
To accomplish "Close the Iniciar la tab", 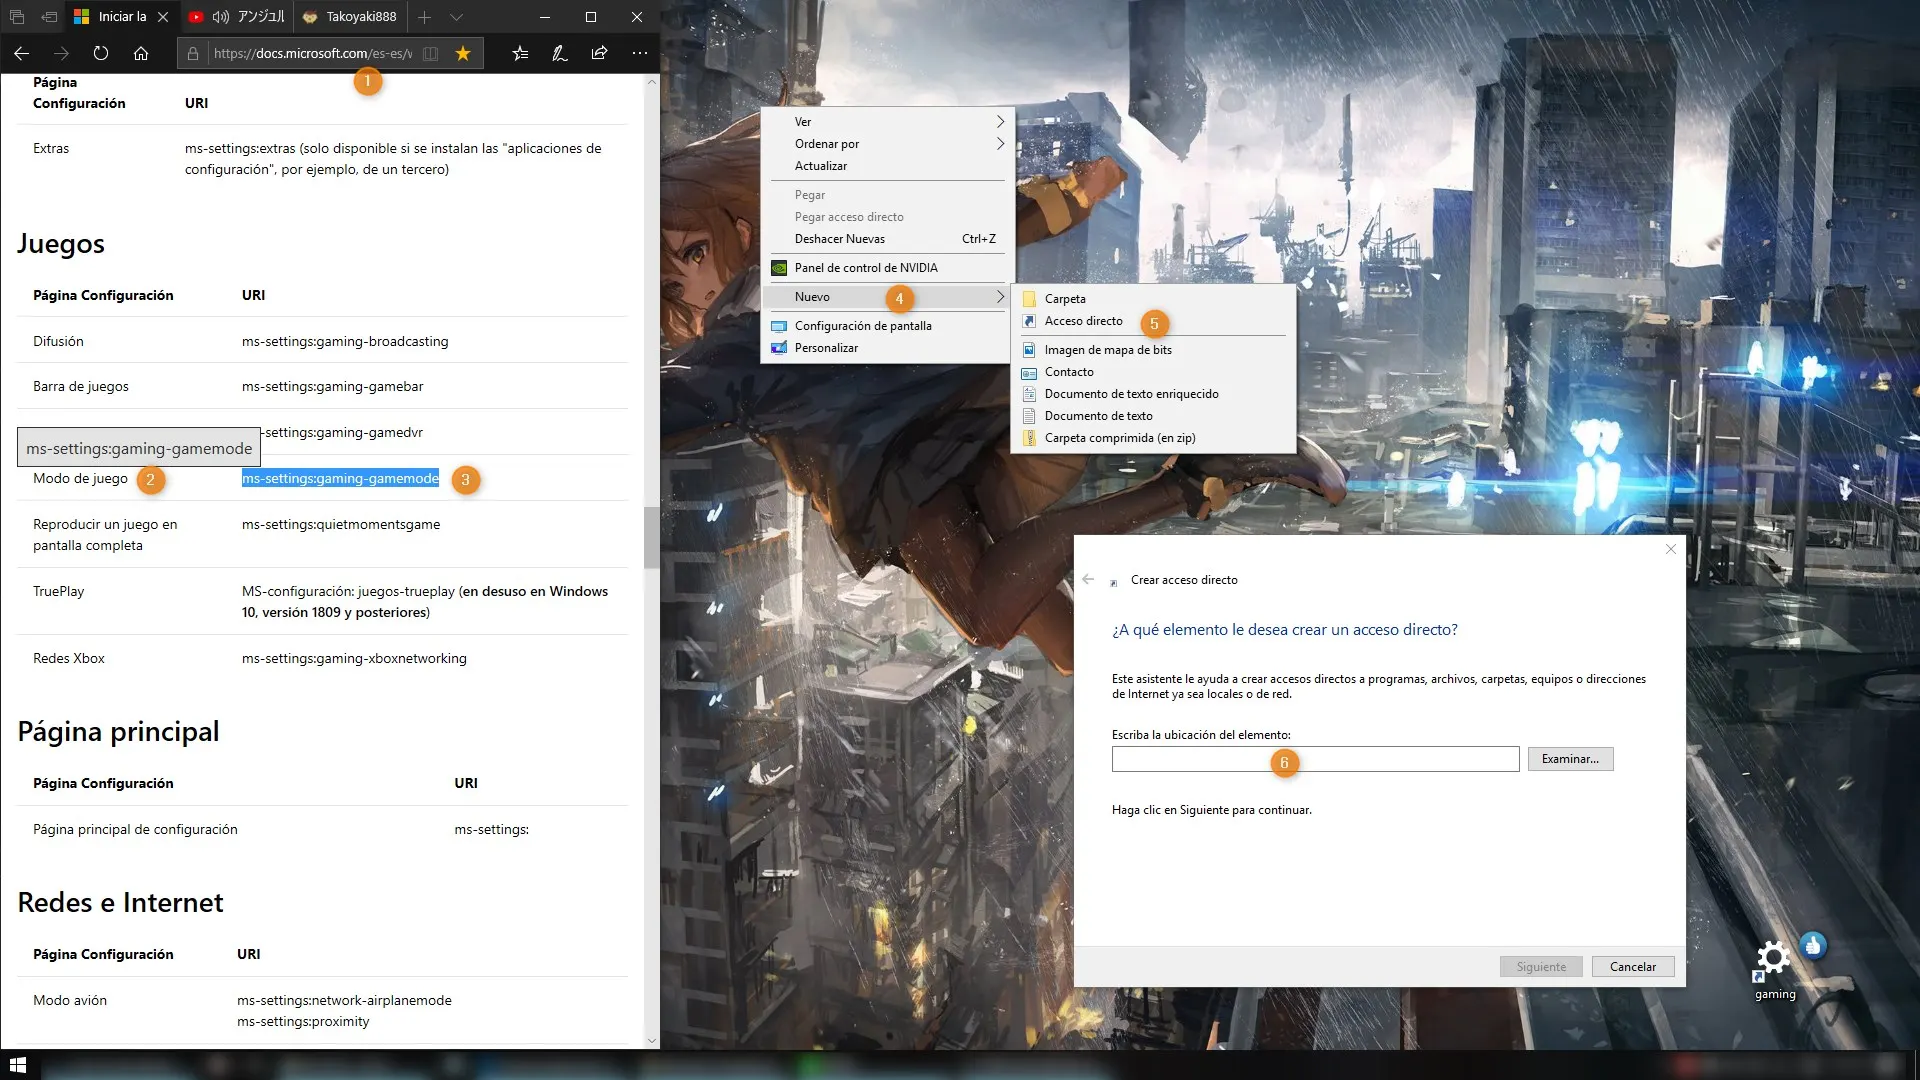I will [x=163, y=17].
